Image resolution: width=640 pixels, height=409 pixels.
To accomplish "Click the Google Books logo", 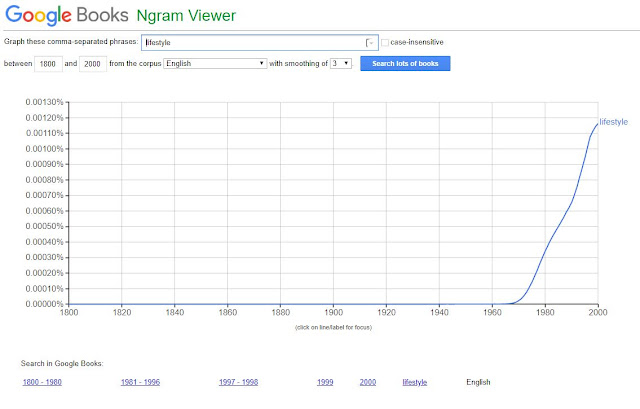I will click(x=67, y=15).
